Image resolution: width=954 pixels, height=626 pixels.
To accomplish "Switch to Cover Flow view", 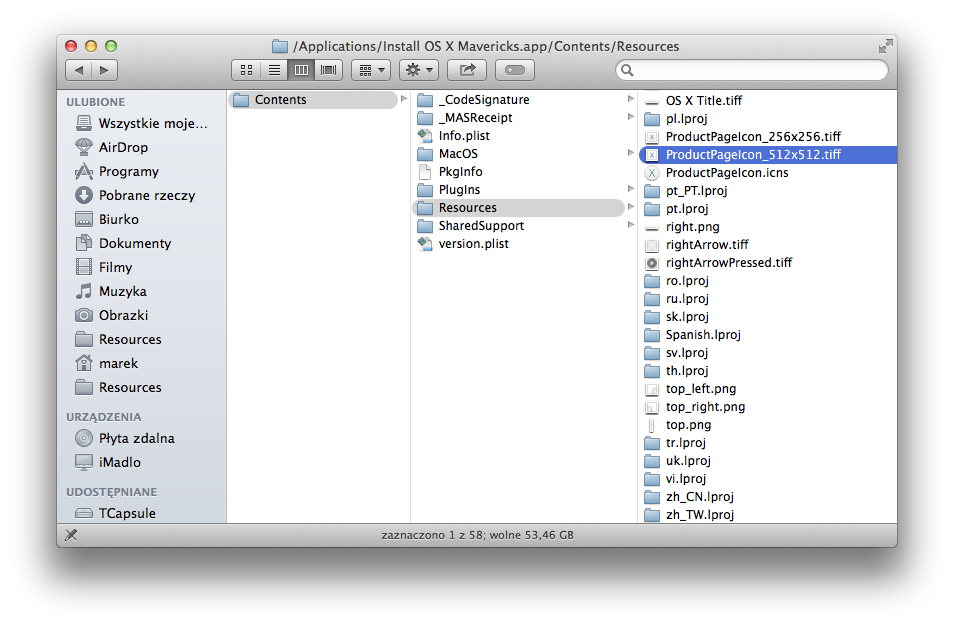I will [328, 70].
